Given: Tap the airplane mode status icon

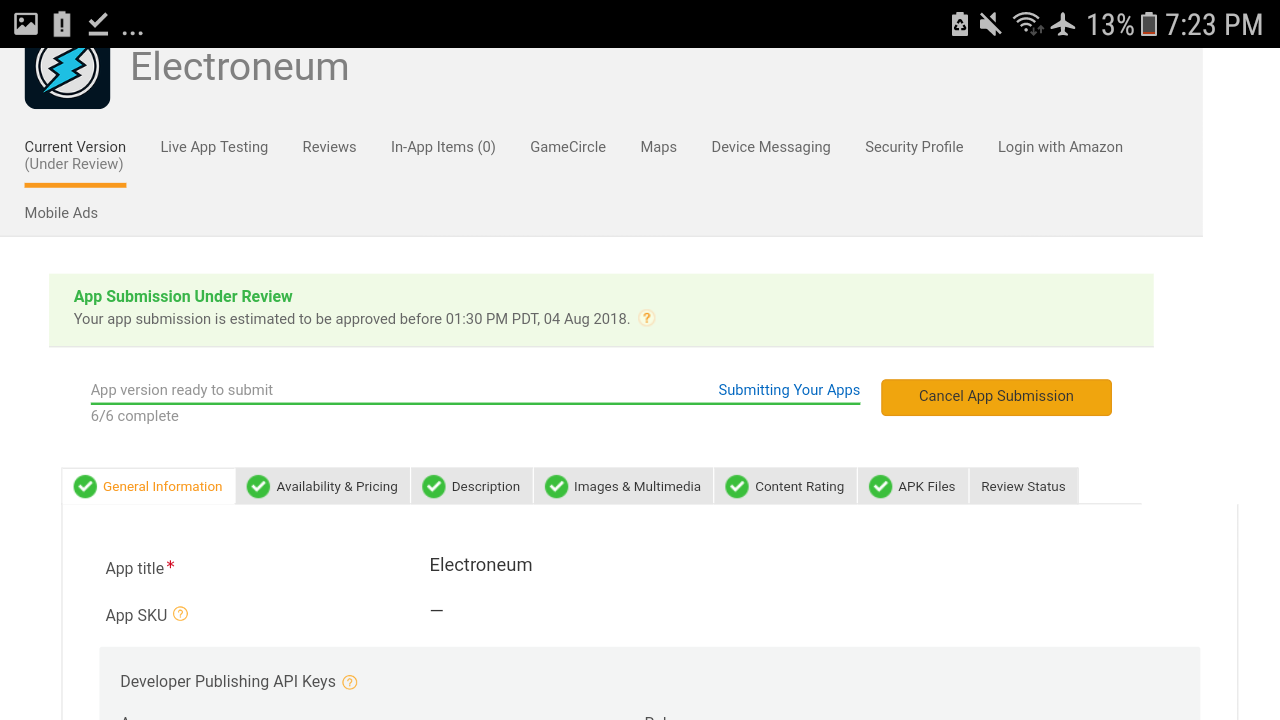Looking at the screenshot, I should (x=1063, y=24).
